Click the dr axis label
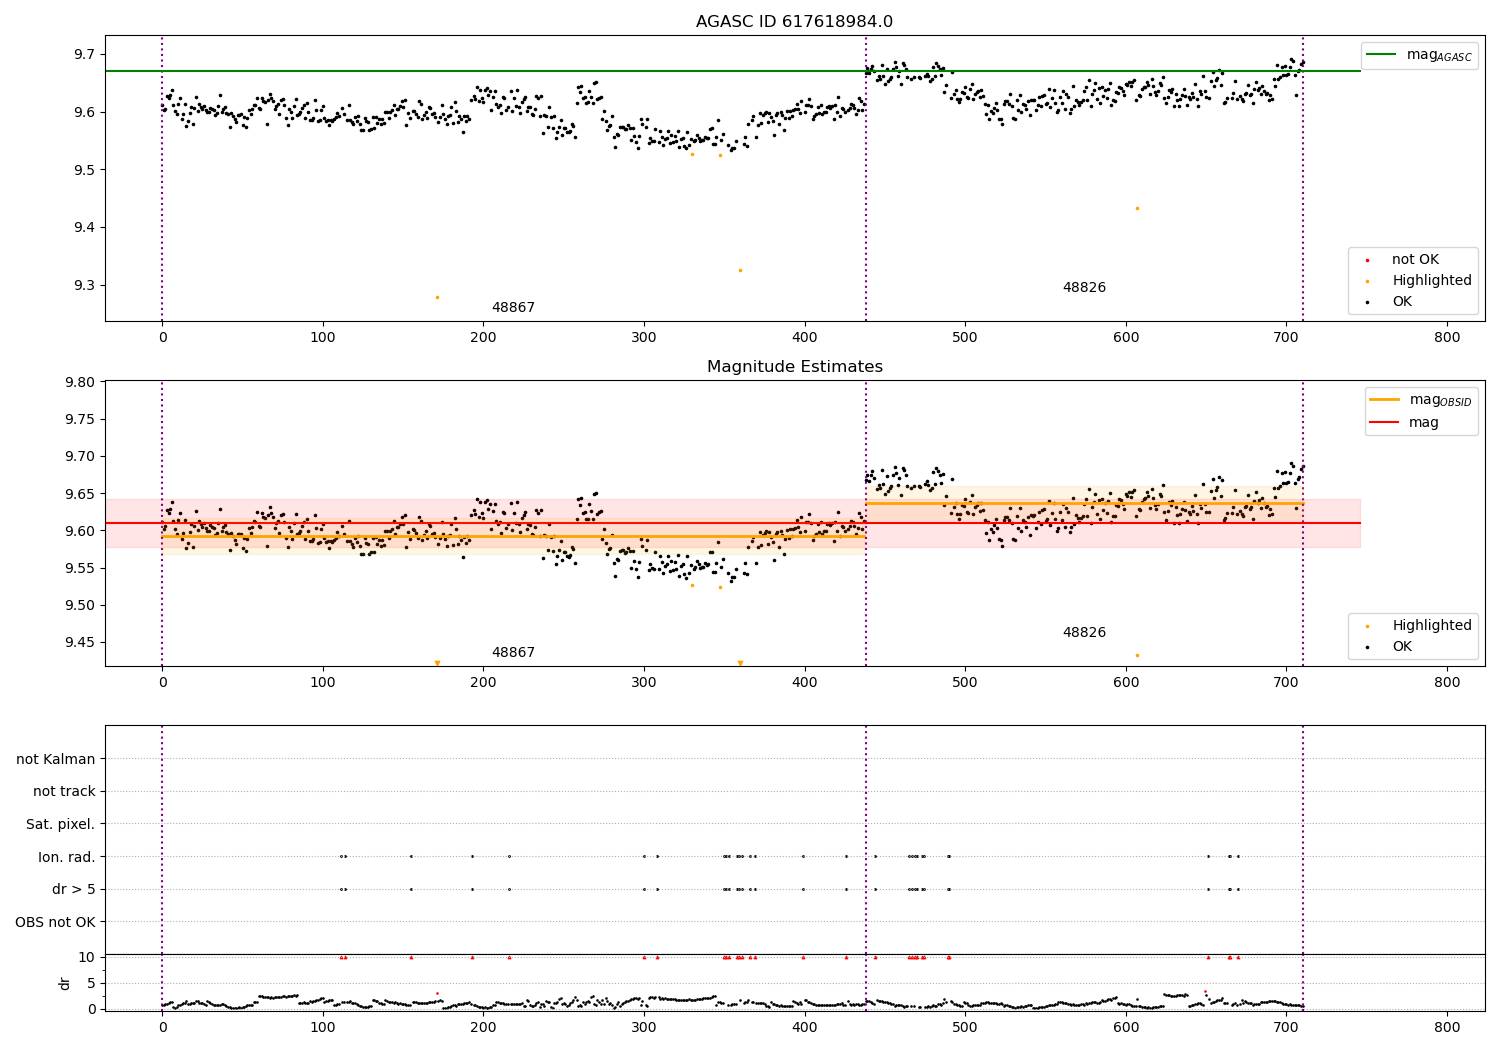 pyautogui.click(x=65, y=983)
